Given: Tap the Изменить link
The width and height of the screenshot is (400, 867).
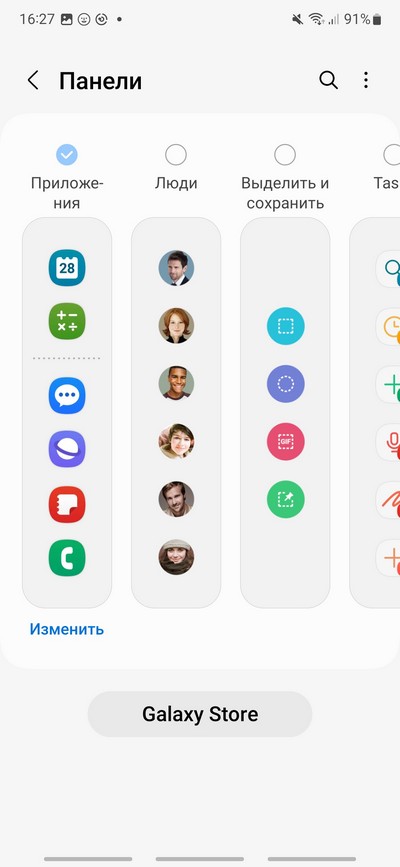Looking at the screenshot, I should [67, 629].
